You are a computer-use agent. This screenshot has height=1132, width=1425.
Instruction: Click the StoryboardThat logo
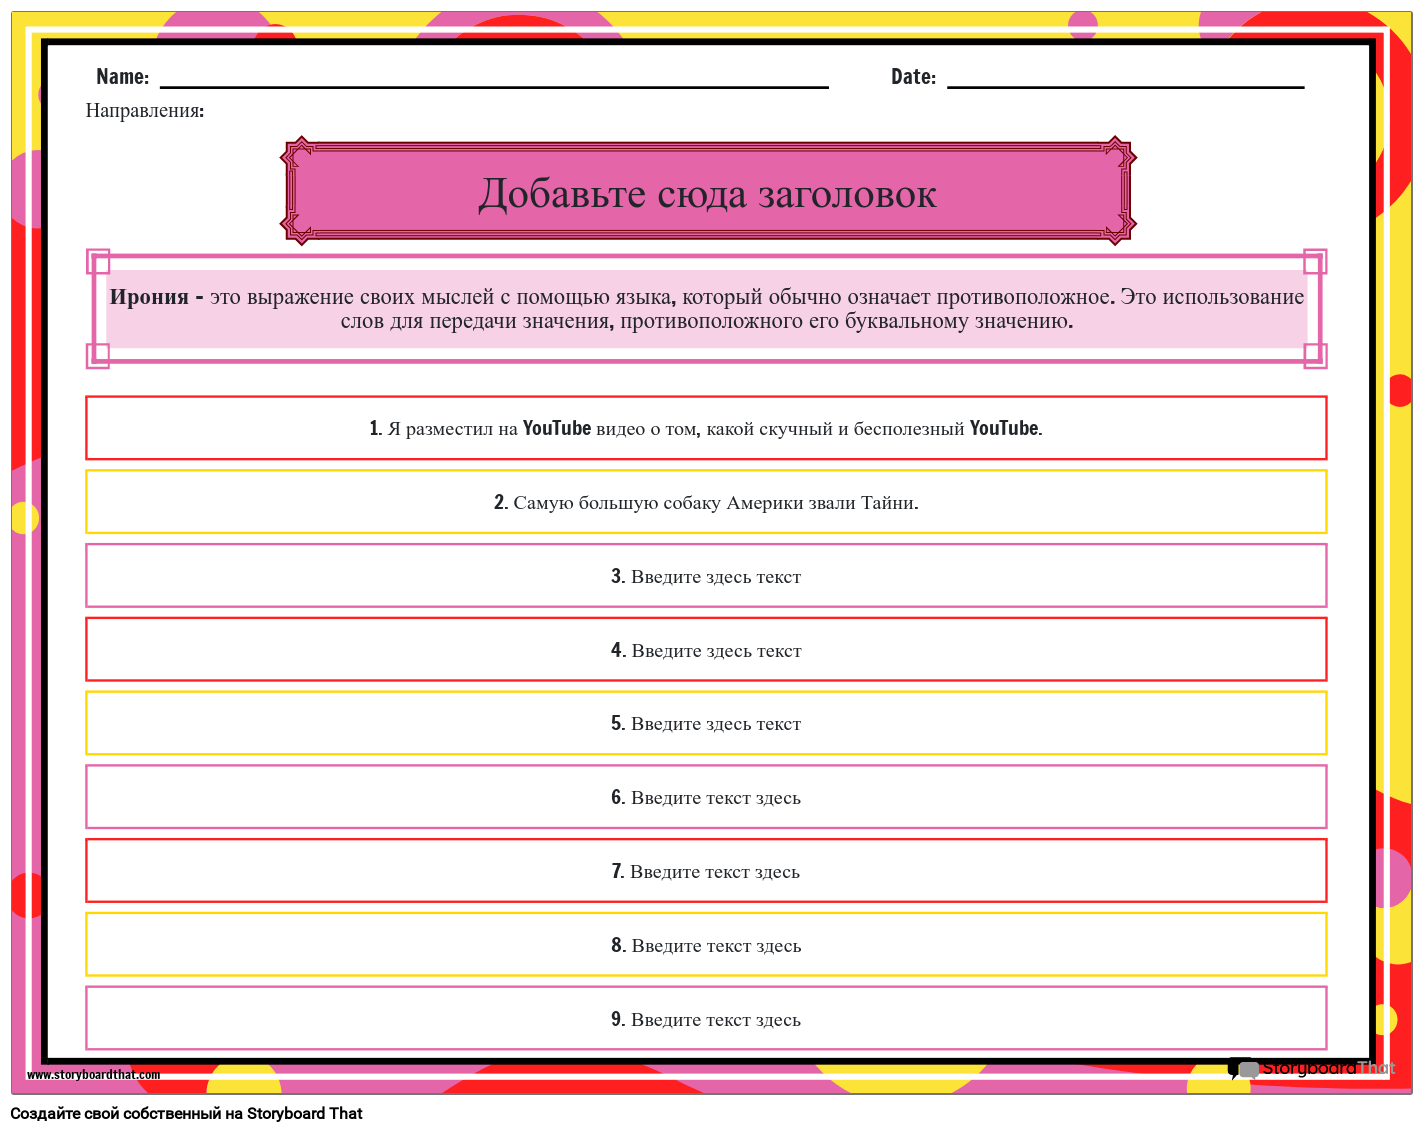click(x=1311, y=1069)
